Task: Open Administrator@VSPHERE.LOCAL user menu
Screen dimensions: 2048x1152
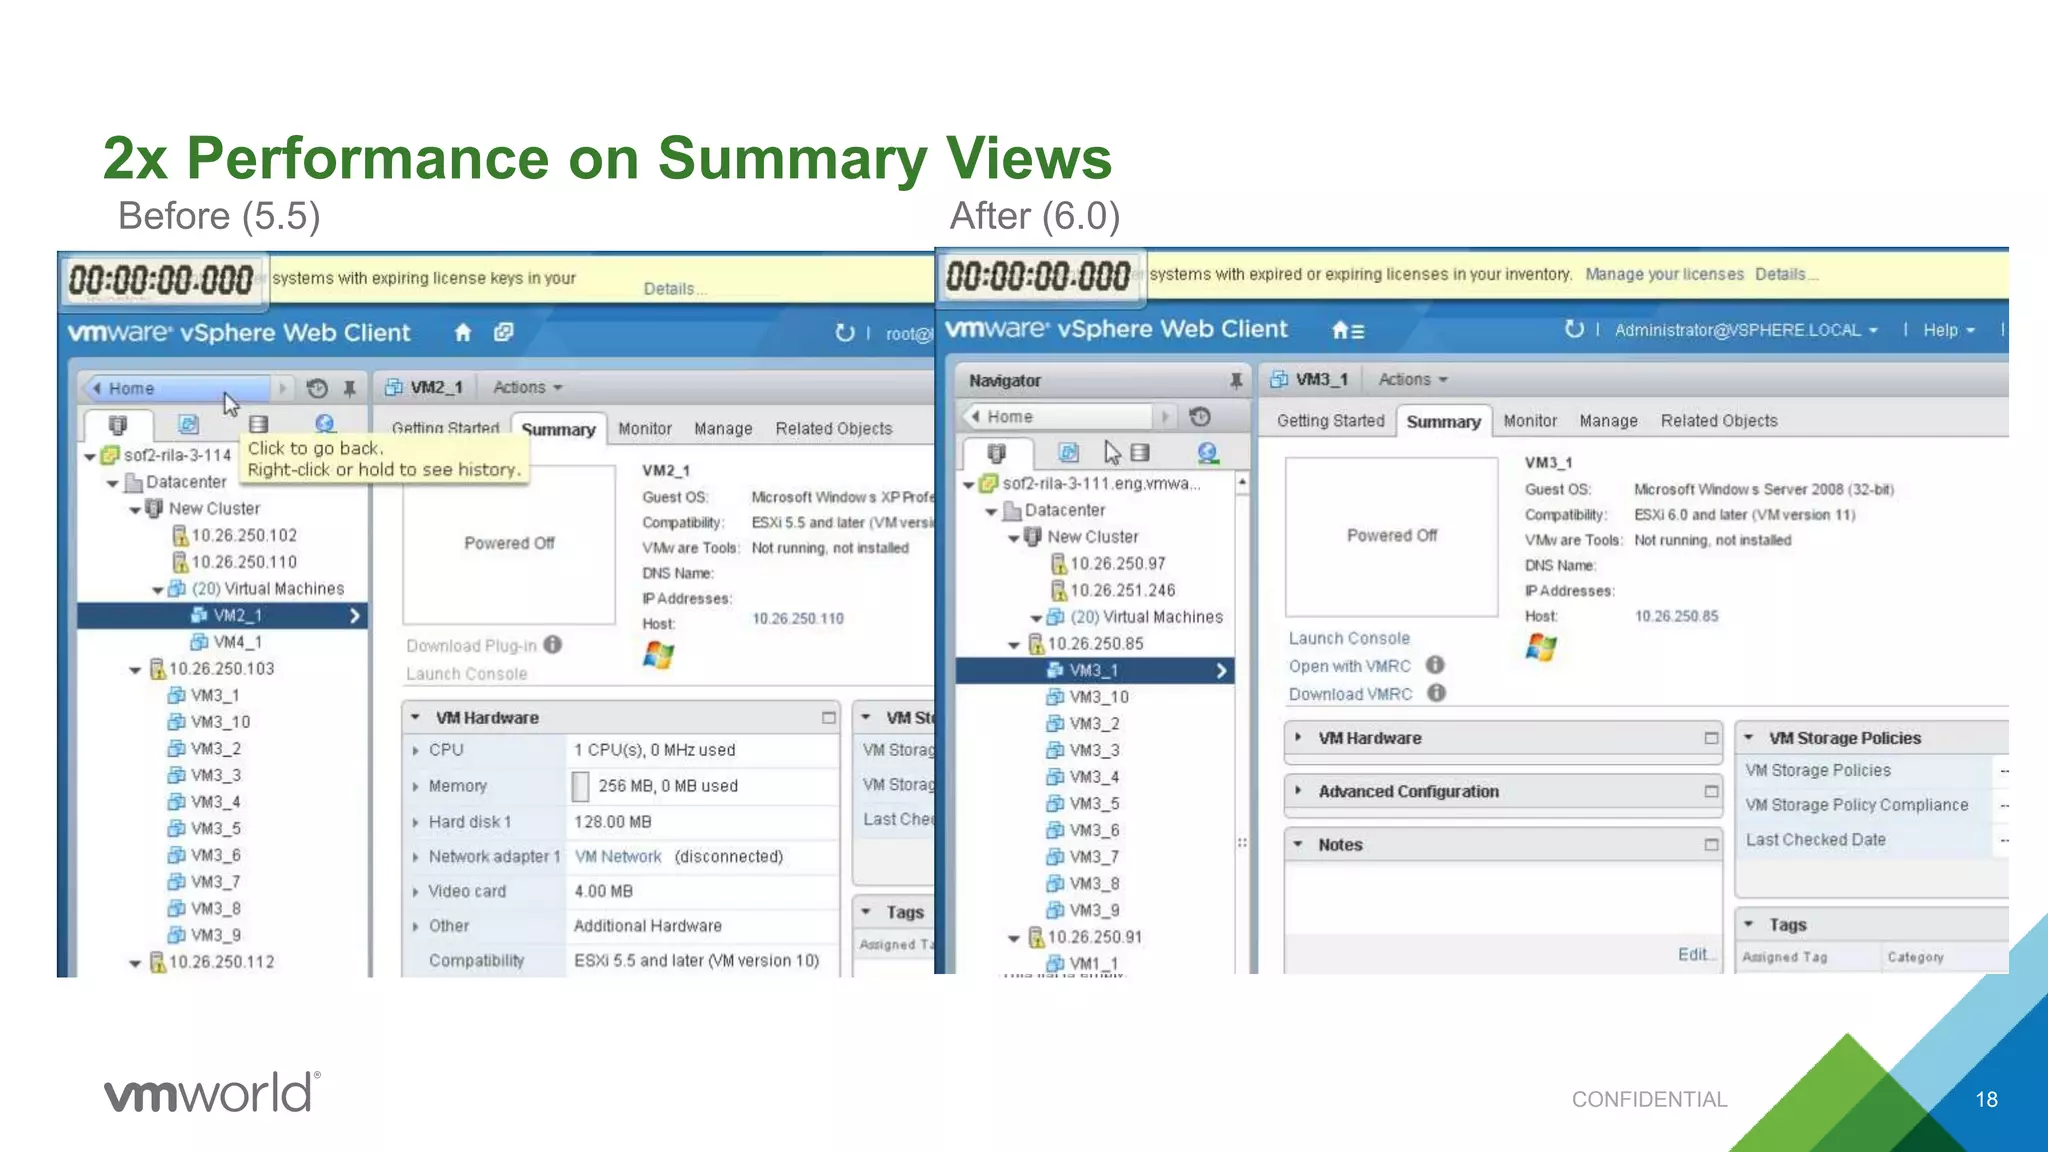Action: click(x=1746, y=330)
